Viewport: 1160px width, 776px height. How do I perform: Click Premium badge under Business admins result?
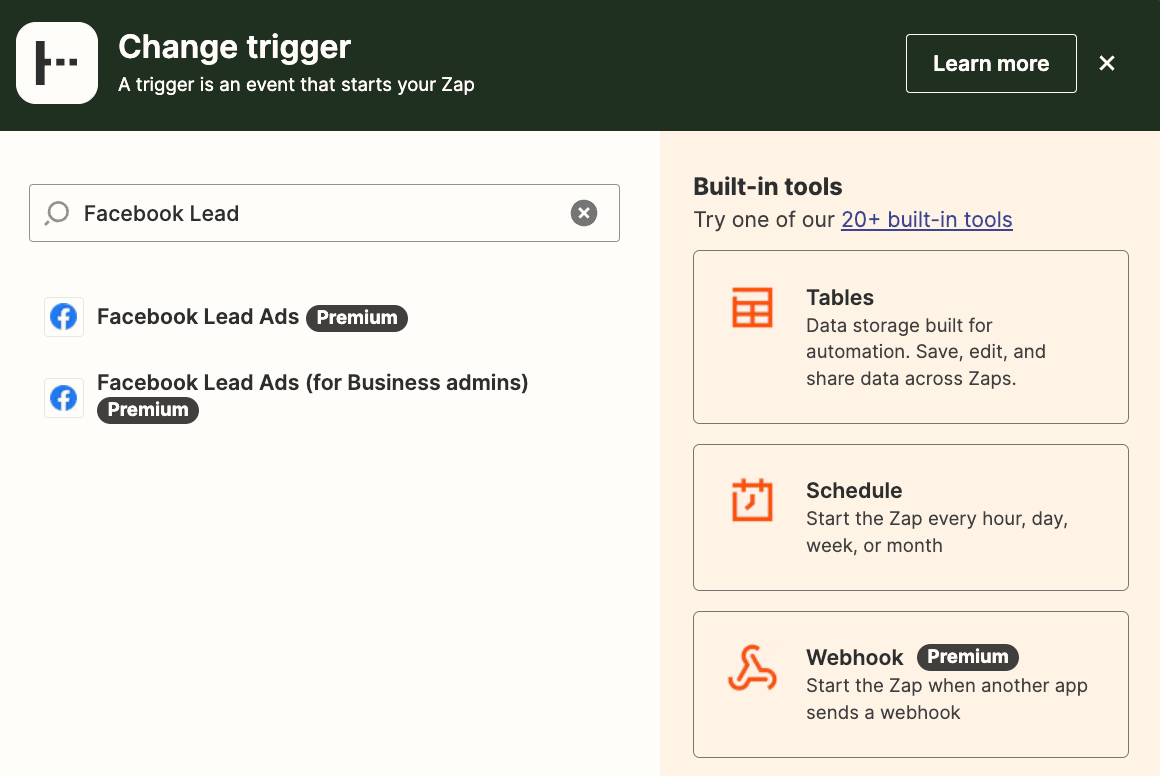click(x=148, y=410)
